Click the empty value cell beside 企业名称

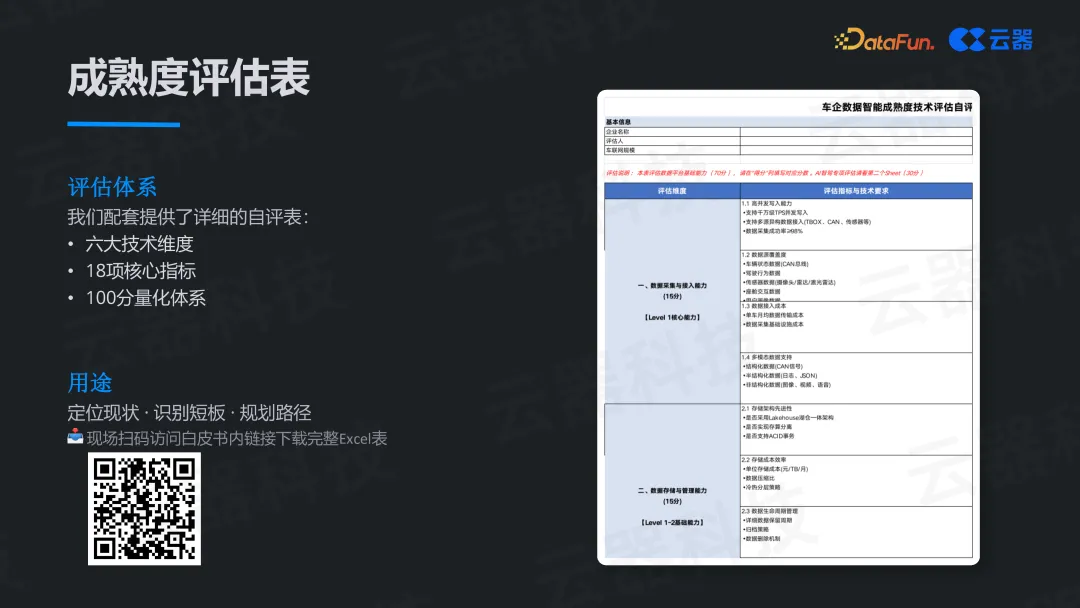[856, 132]
